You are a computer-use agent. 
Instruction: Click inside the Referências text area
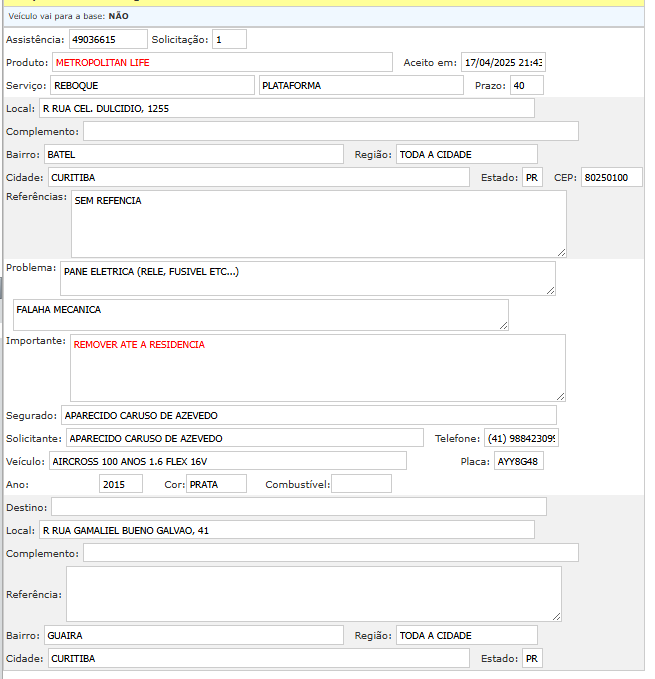318,223
